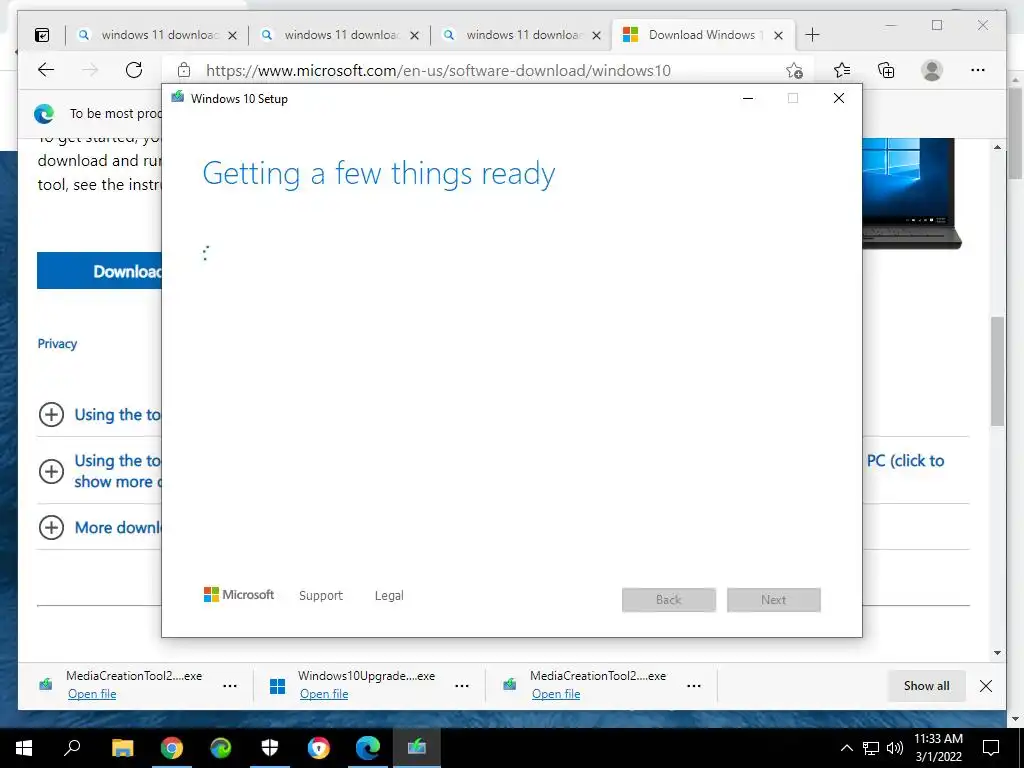Screen dimensions: 1024x768
Task: Switch to Microsoft Edge in taskbar
Action: coord(368,748)
